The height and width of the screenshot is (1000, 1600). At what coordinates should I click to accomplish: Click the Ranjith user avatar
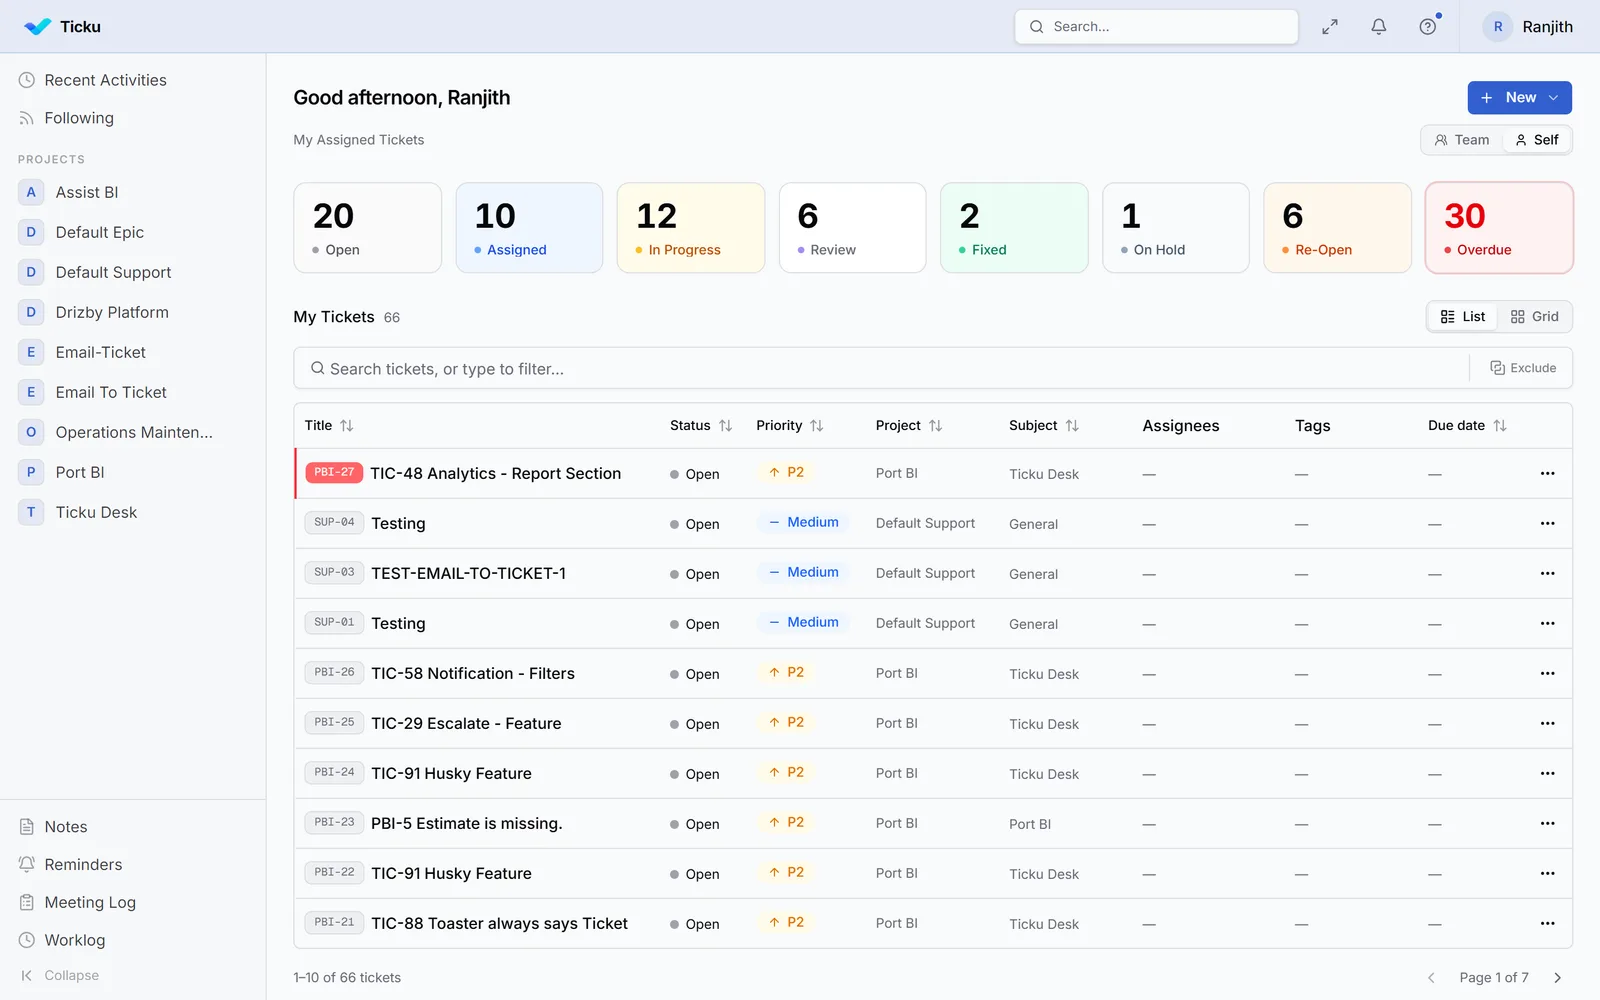1497,27
